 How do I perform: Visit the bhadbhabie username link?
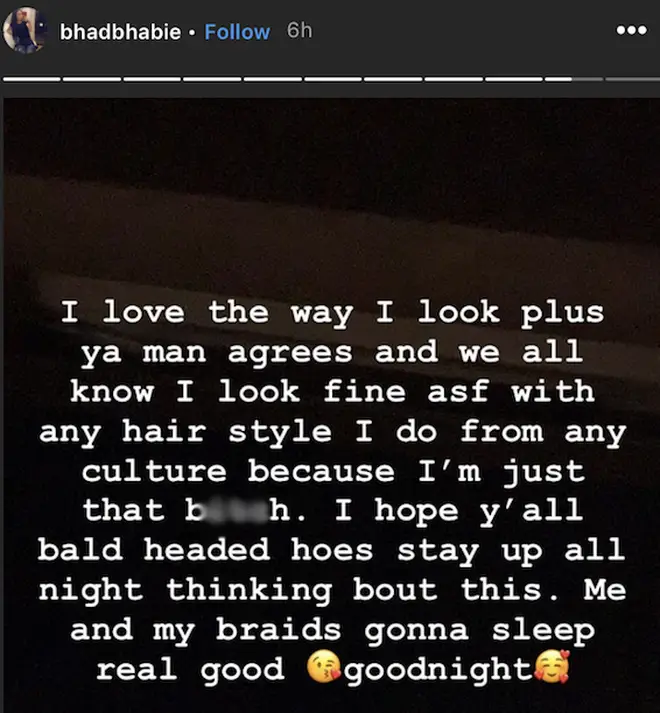click(120, 32)
